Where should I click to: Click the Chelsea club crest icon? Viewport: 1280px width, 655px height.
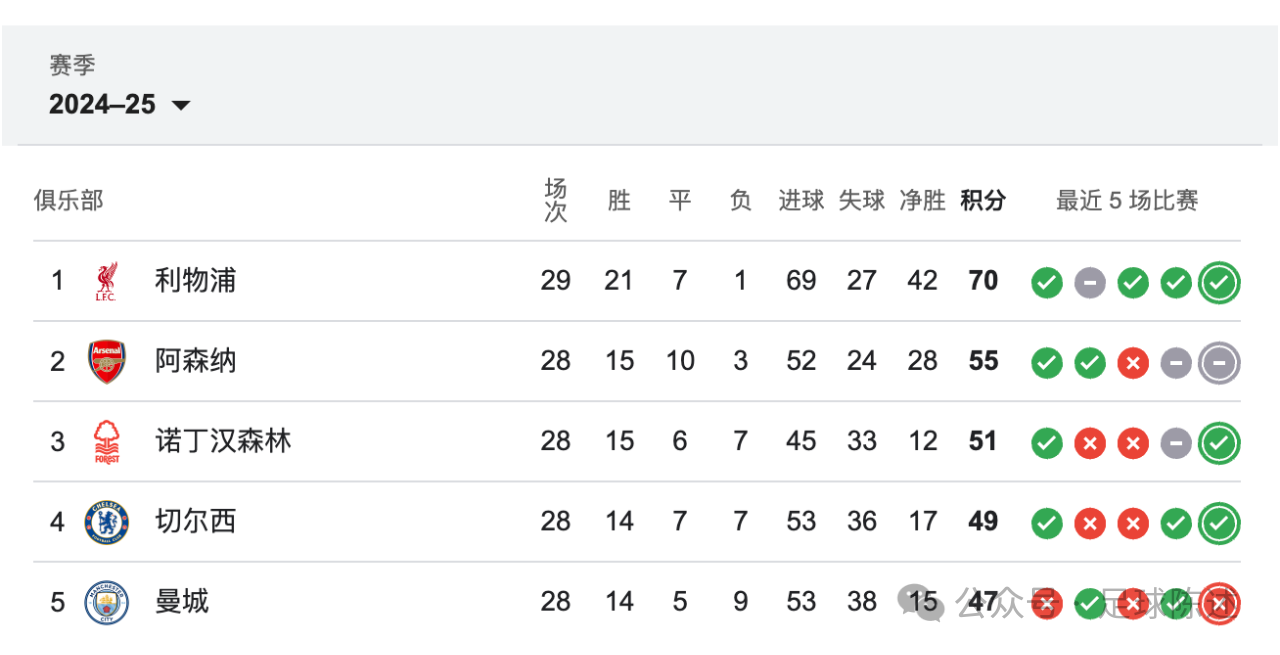point(106,522)
